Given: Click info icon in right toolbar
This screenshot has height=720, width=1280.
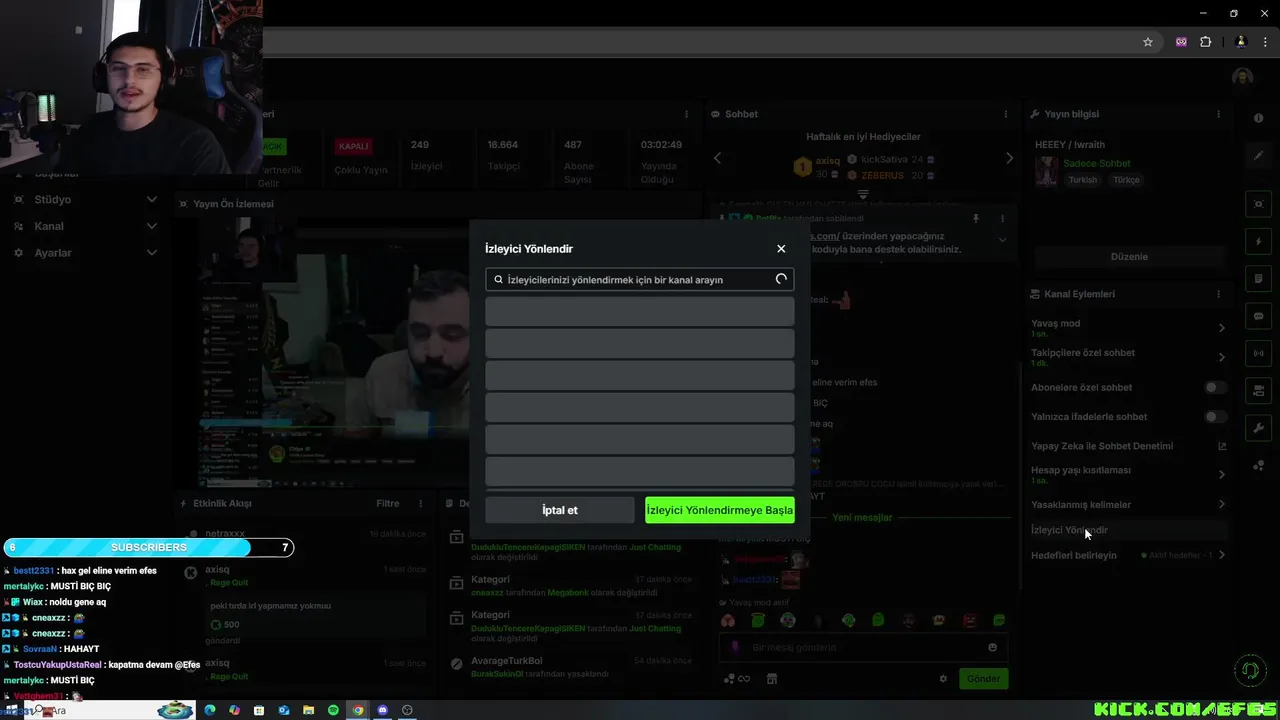Looking at the screenshot, I should coord(1258,118).
